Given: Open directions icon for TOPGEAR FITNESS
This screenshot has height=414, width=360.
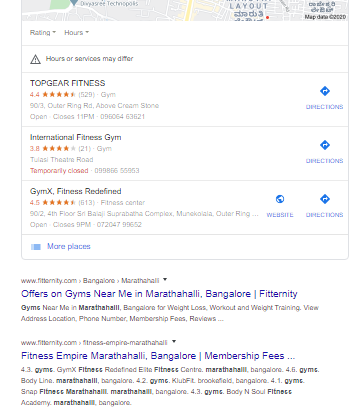Looking at the screenshot, I should [325, 91].
